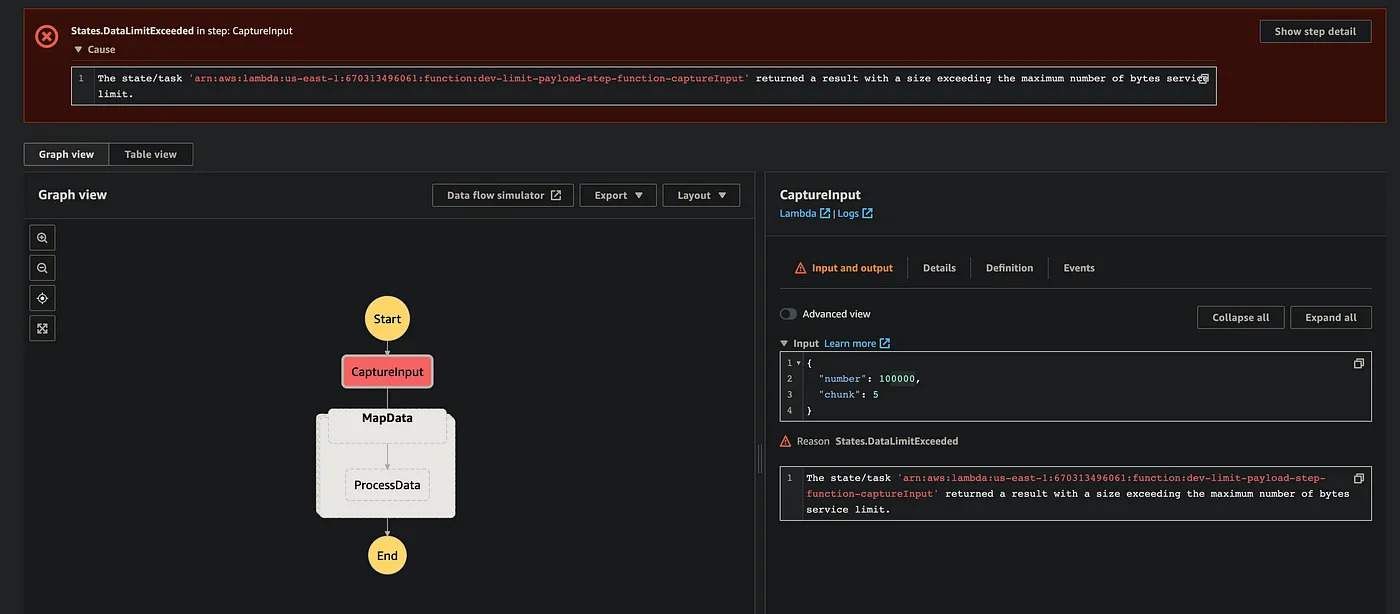Enable the Advanced view toggle
The height and width of the screenshot is (614, 1400).
click(x=789, y=314)
